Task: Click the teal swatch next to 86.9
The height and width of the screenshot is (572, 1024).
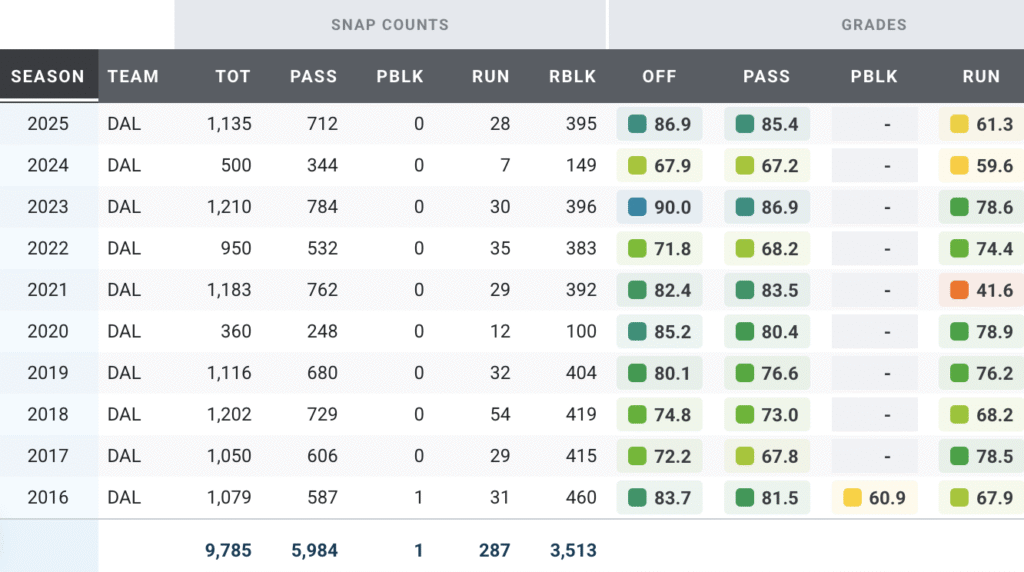Action: click(637, 124)
